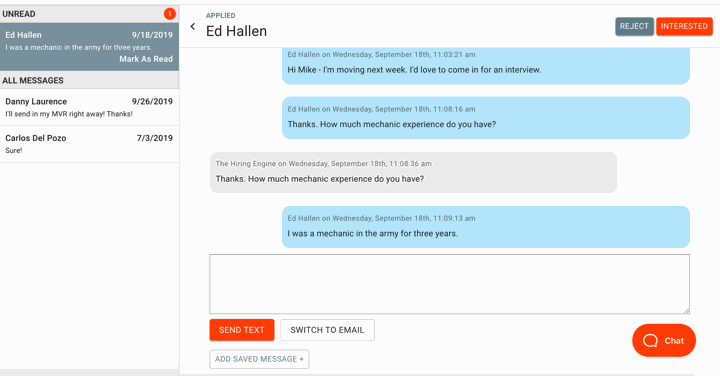720x376 pixels.
Task: Open Add Saved Message menu
Action: coord(259,359)
